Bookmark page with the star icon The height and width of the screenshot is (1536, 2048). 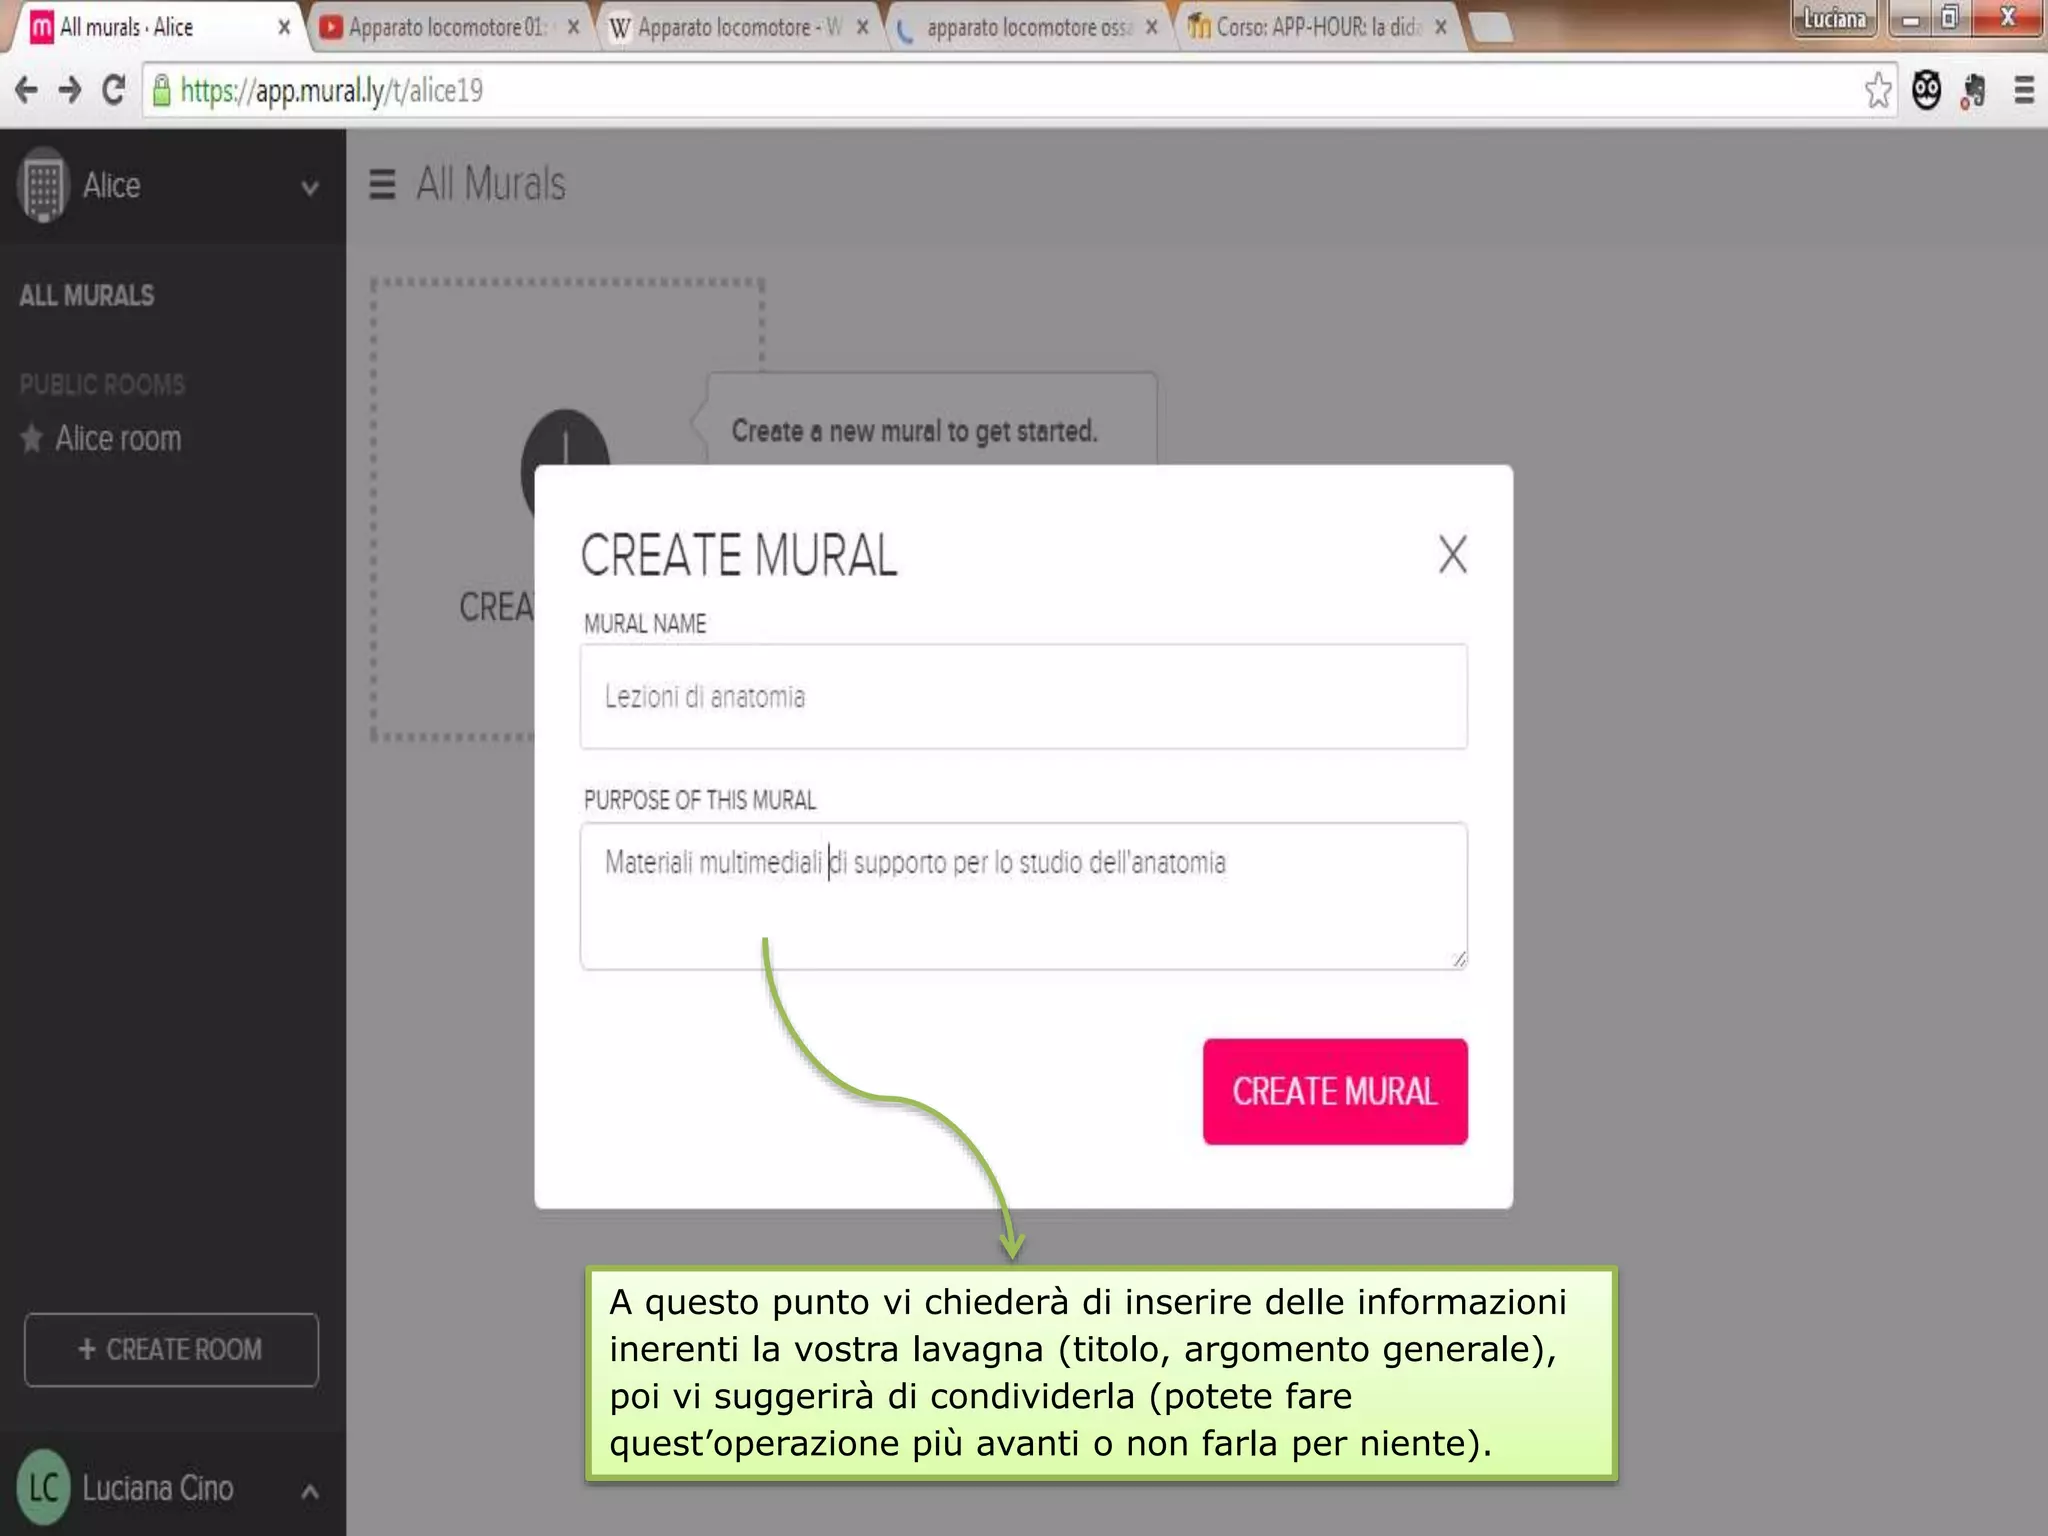(1877, 91)
